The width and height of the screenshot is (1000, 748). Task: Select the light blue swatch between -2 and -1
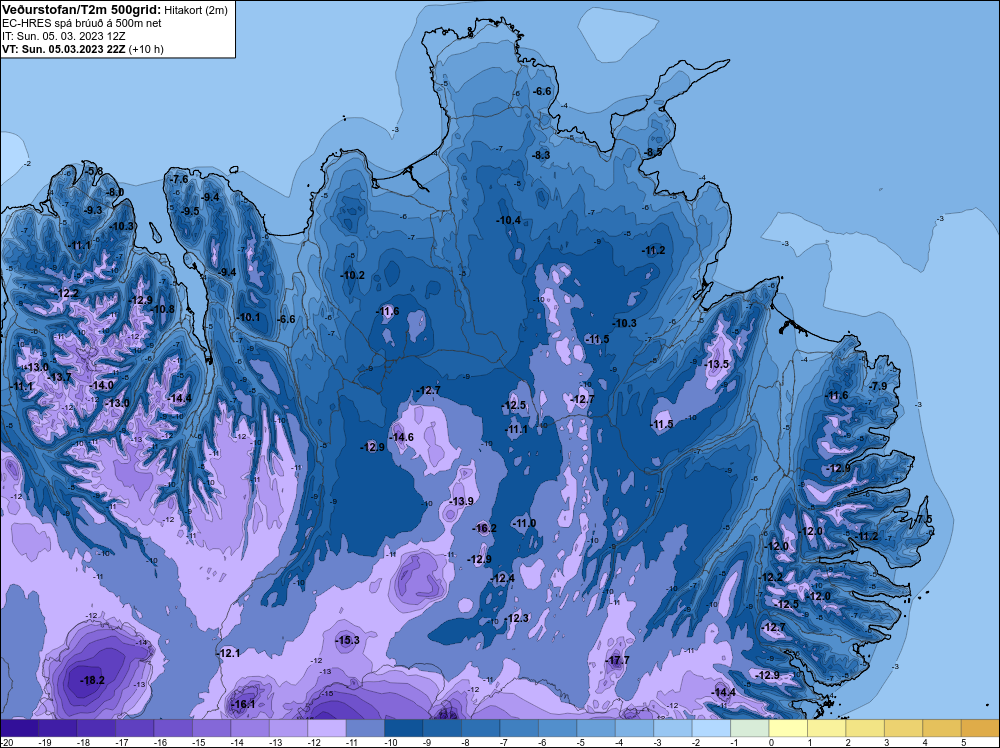[x=712, y=728]
